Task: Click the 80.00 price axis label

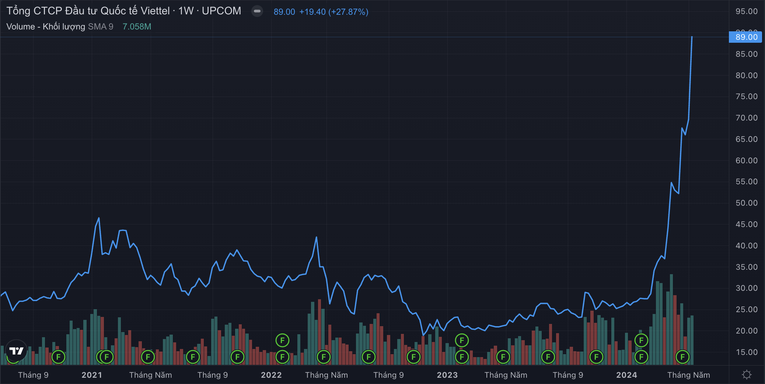Action: 746,75
